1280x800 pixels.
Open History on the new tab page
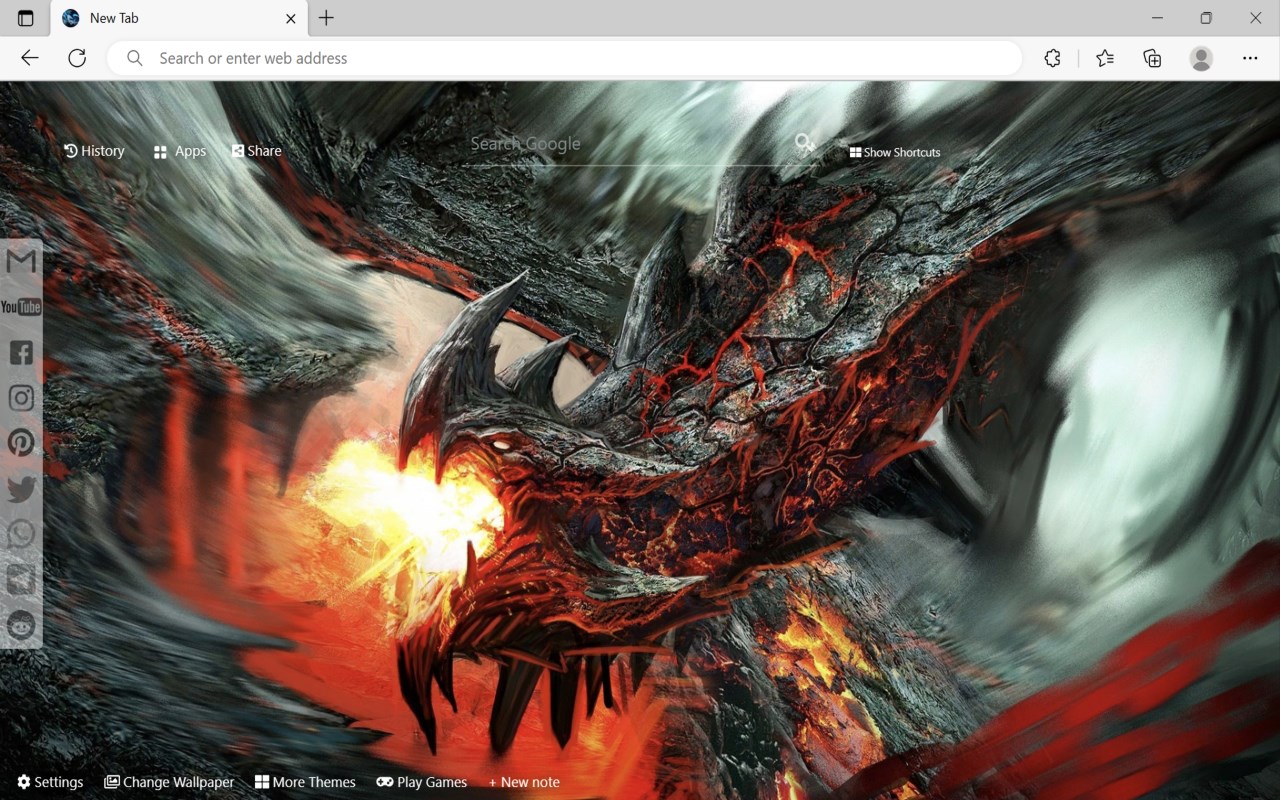coord(94,151)
